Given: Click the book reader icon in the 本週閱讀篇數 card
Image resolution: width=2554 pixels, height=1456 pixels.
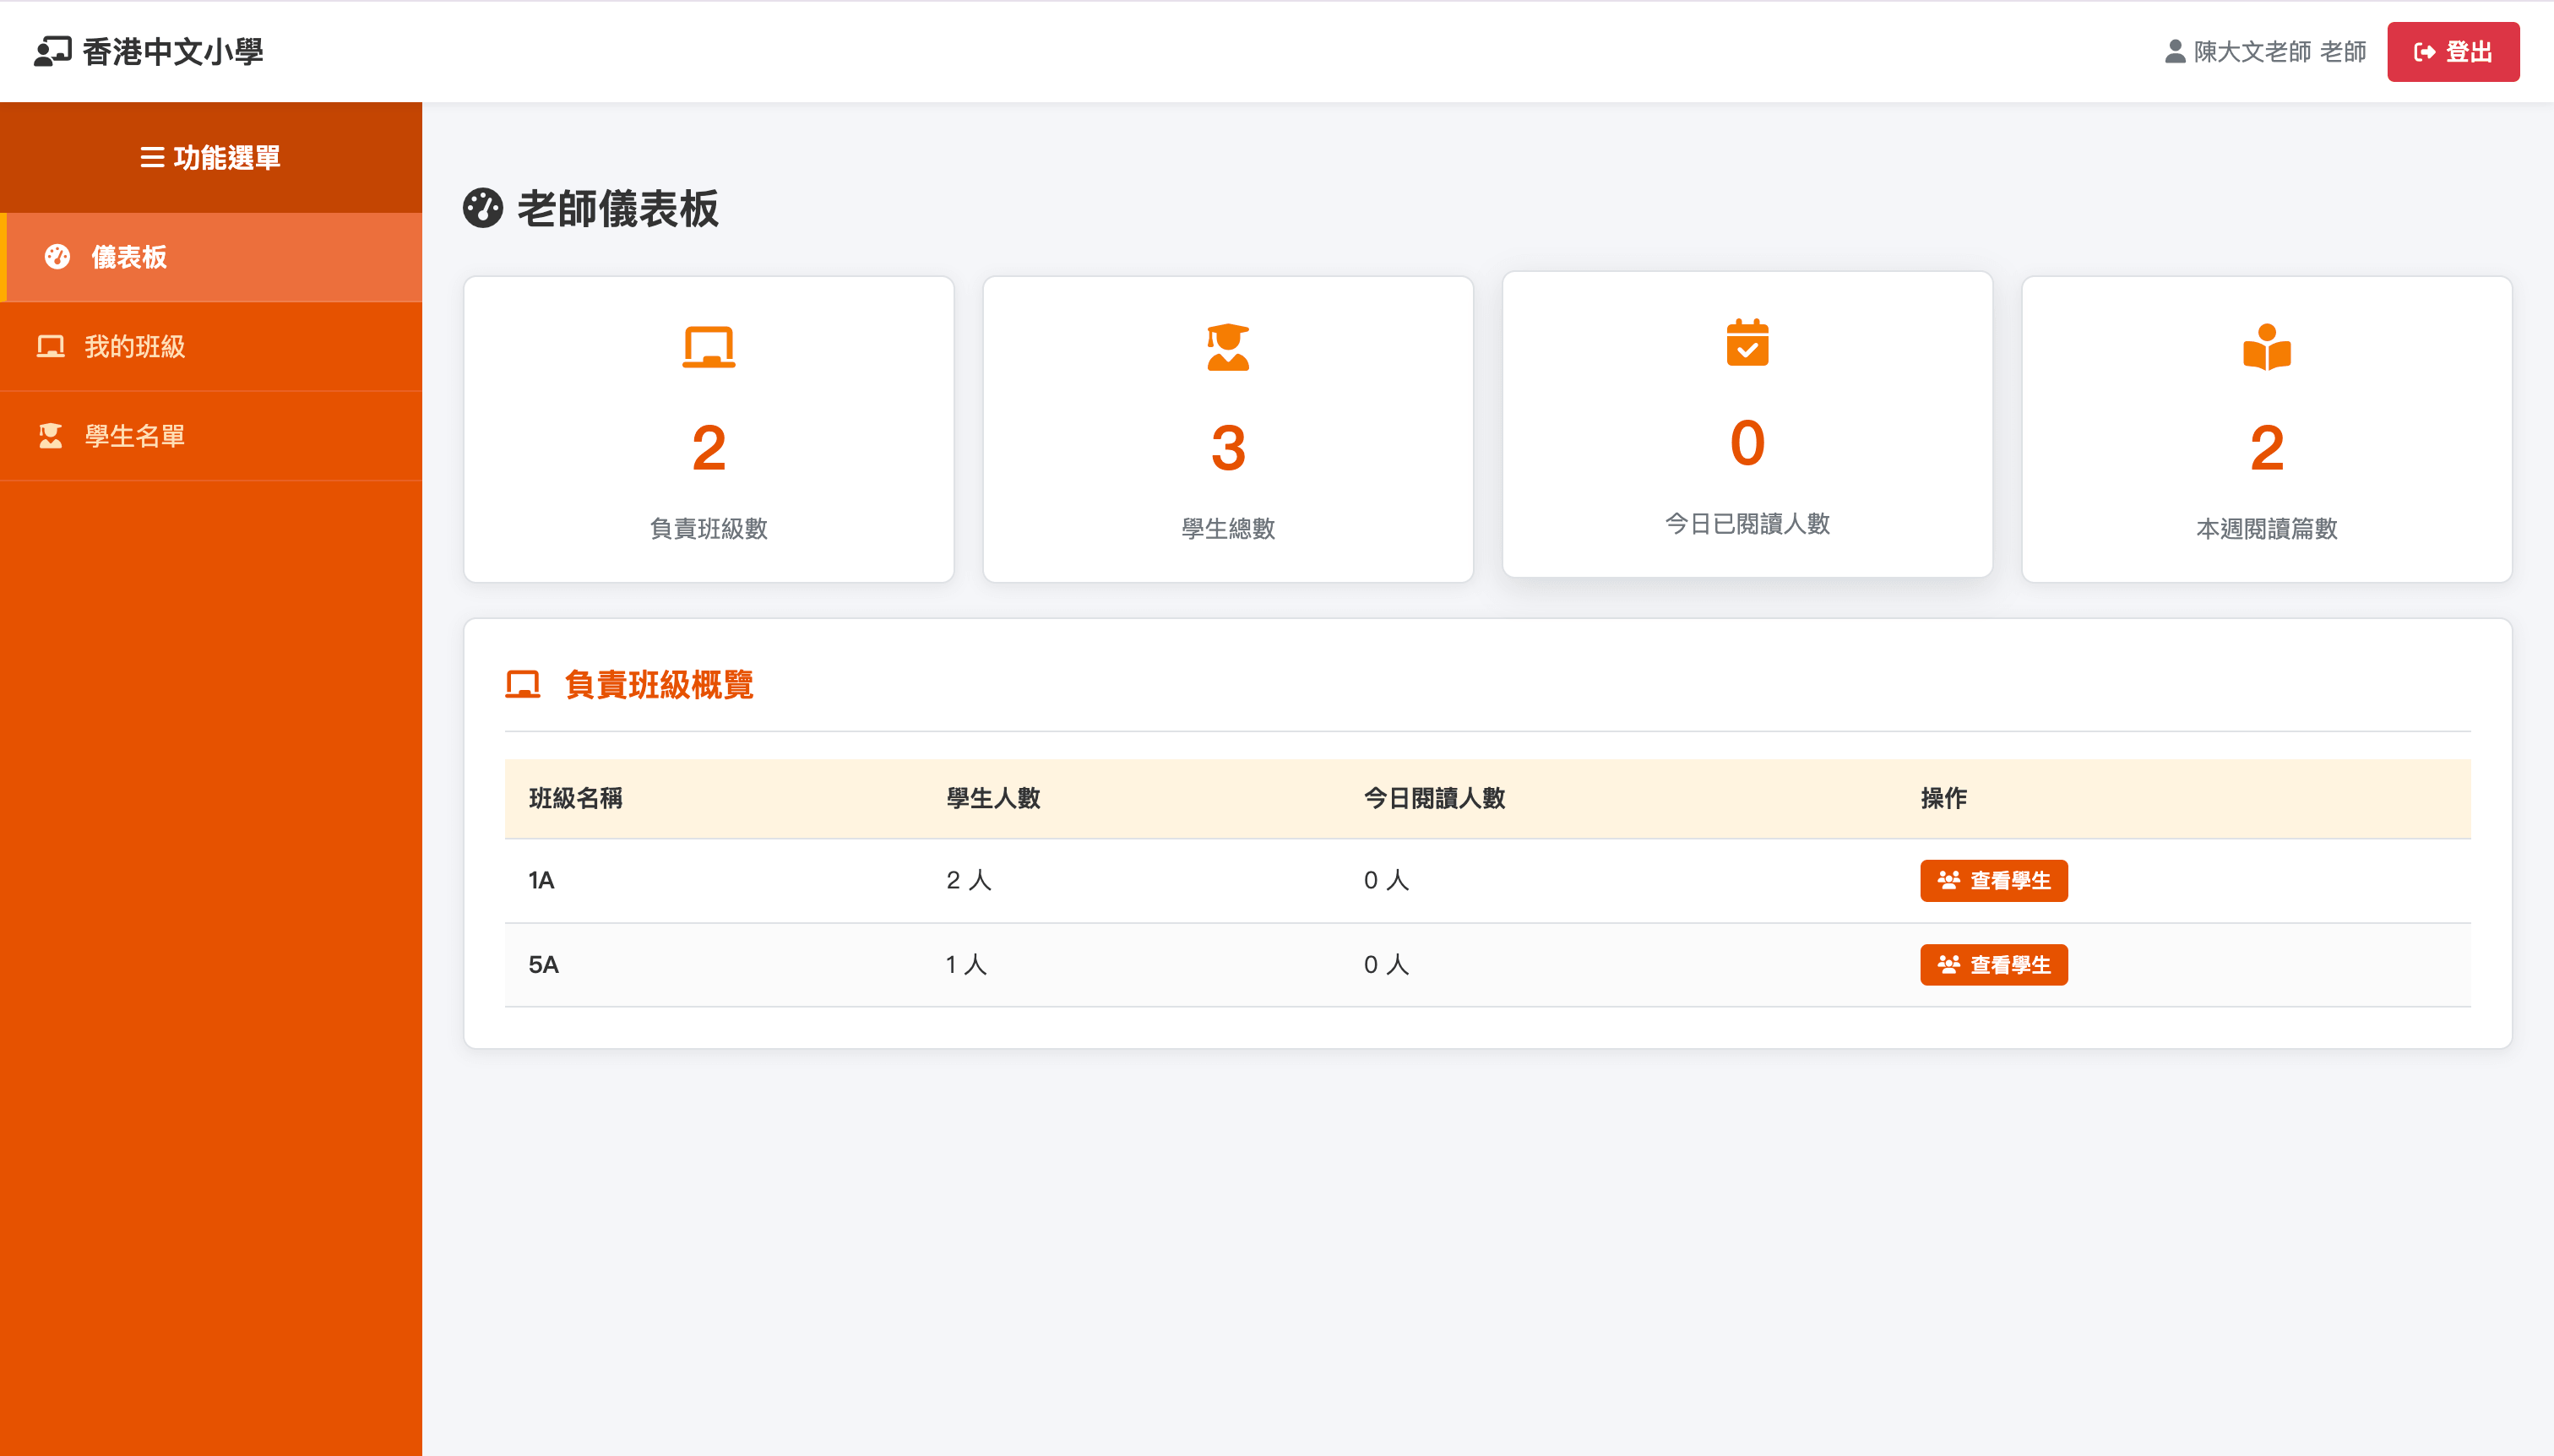Looking at the screenshot, I should 2266,347.
